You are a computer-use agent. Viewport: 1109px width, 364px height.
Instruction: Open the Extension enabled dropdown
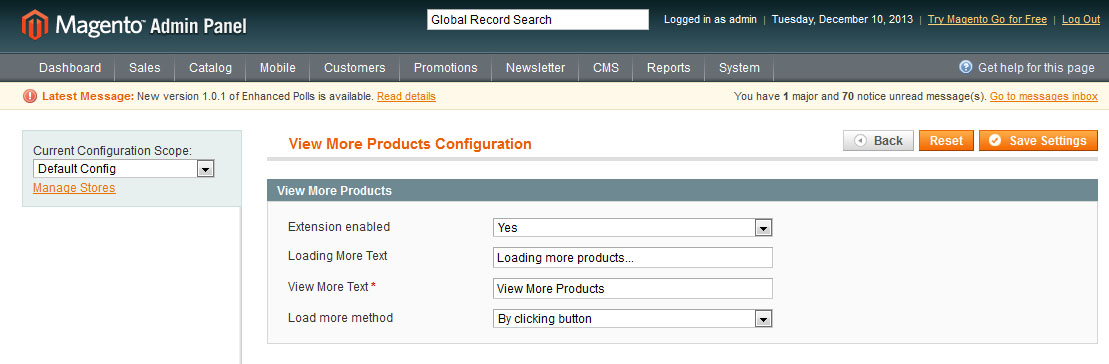[632, 228]
